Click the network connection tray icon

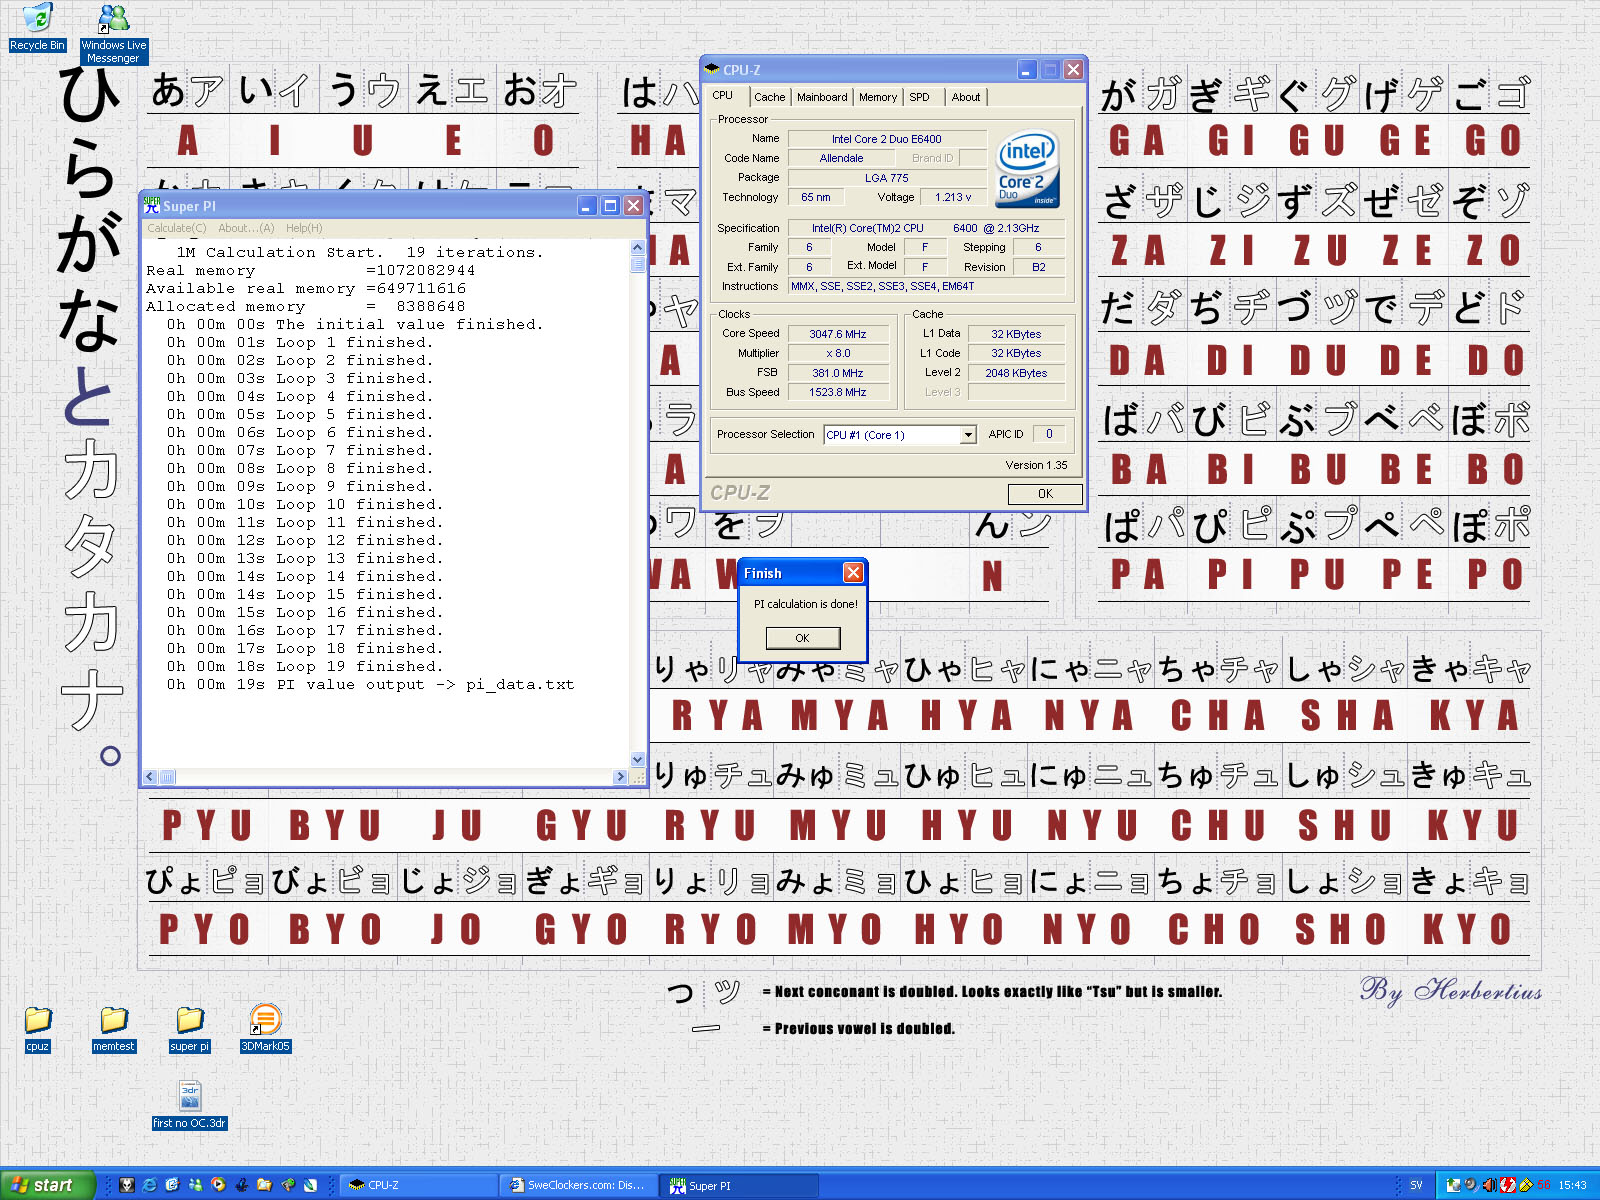pos(1453,1185)
